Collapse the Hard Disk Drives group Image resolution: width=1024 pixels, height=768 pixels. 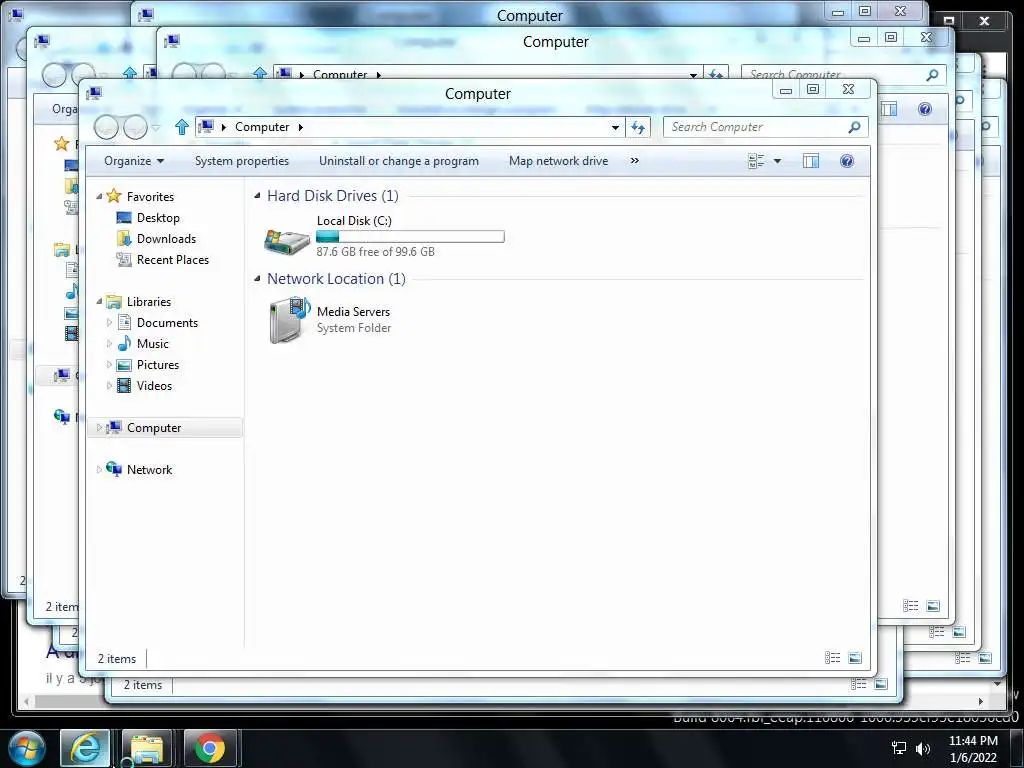(x=257, y=195)
